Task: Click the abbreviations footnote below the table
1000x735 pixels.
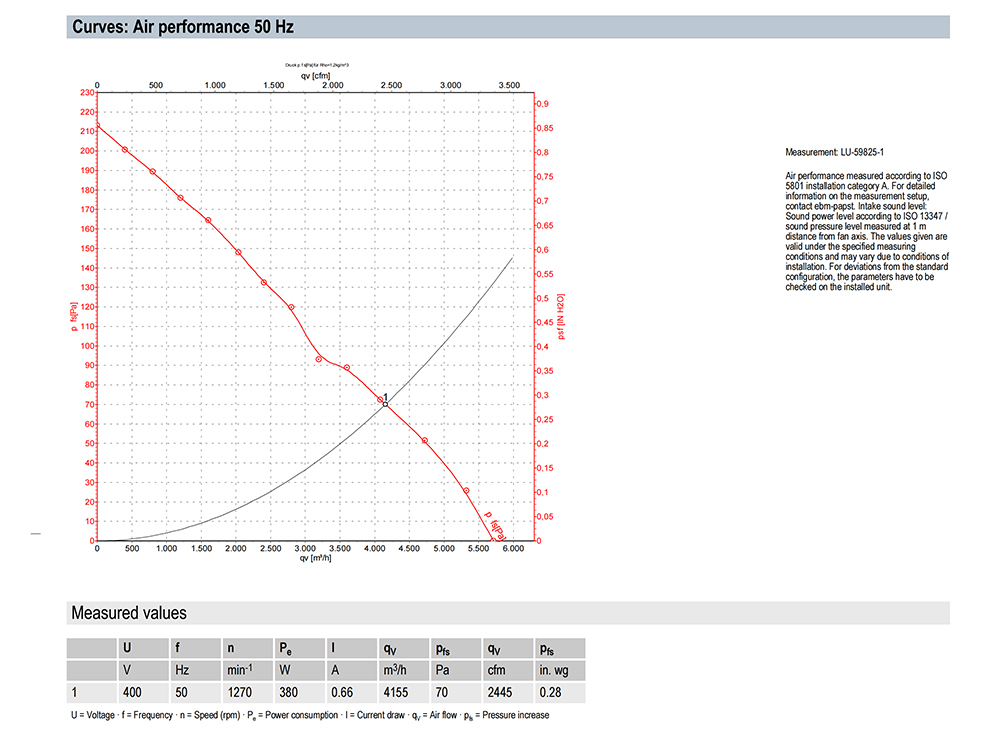Action: [310, 716]
